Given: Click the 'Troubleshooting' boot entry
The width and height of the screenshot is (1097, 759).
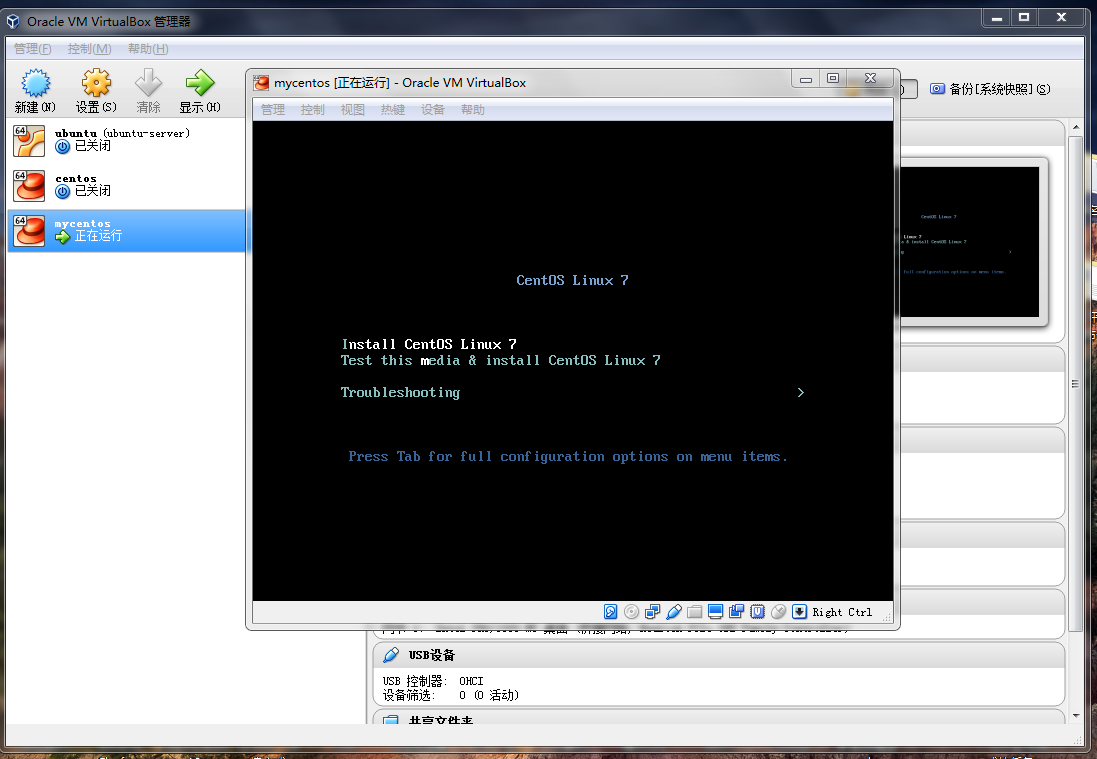Looking at the screenshot, I should point(400,392).
